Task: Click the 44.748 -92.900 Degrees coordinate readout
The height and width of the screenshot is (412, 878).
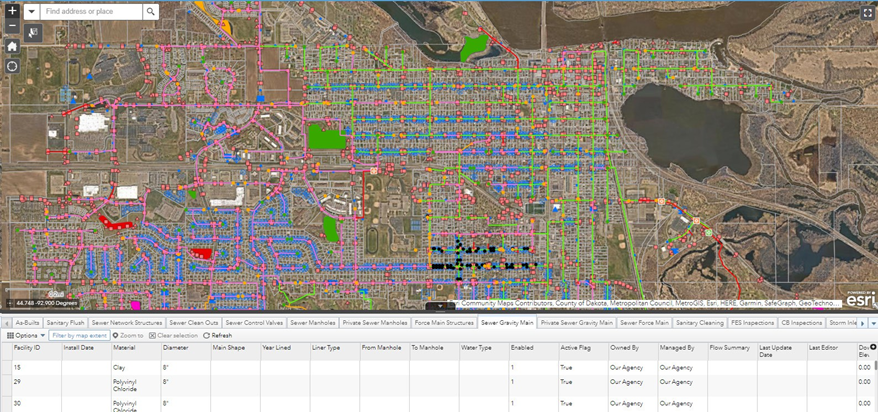Action: [46, 303]
